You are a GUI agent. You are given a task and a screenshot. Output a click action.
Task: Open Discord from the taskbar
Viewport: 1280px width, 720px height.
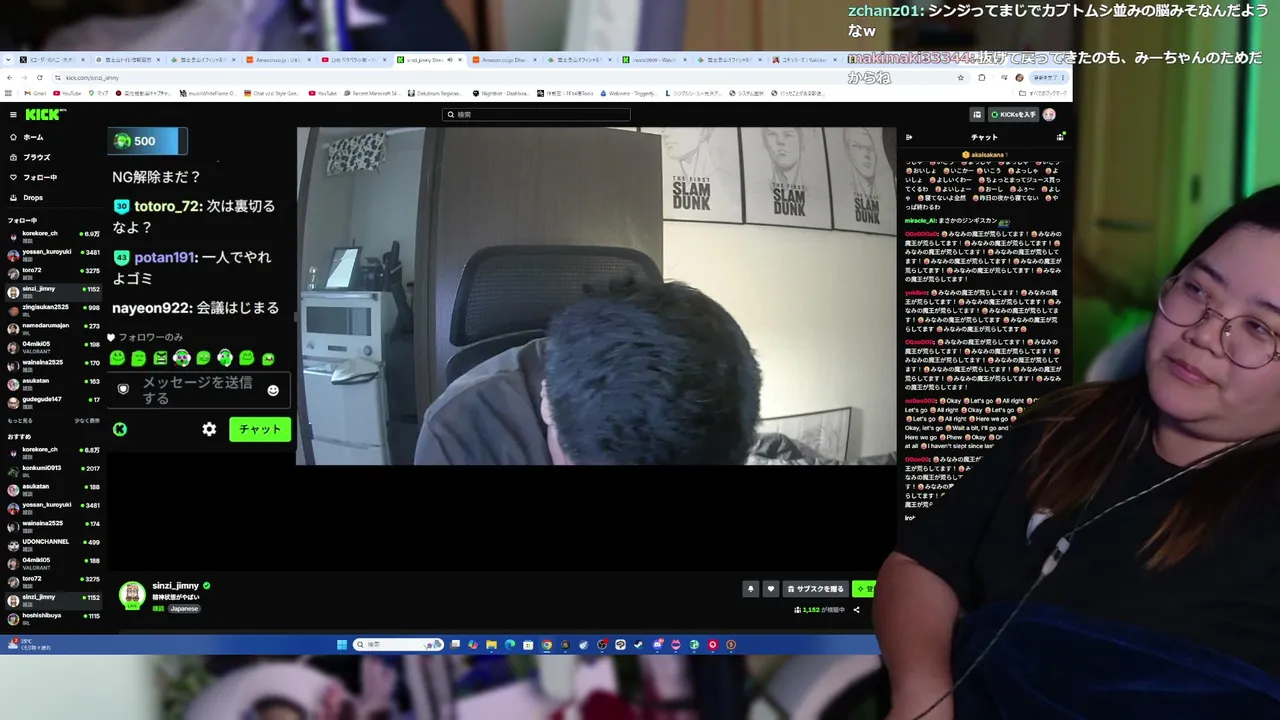657,645
